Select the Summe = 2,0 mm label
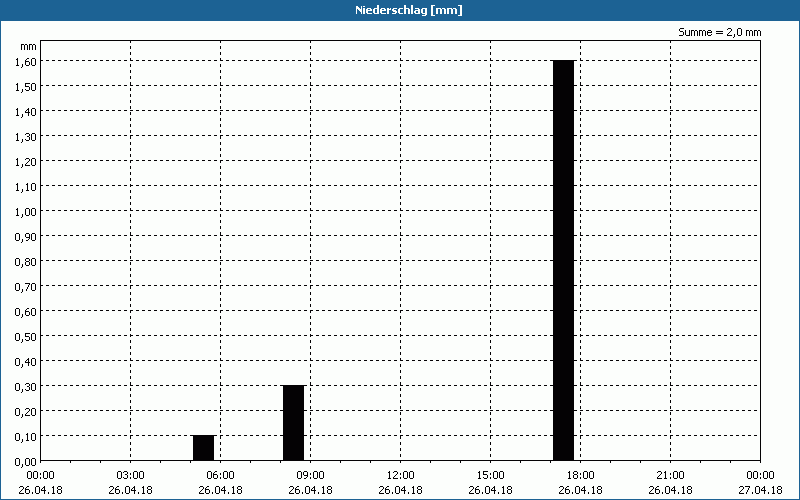Screen dimensions: 800x500 click(x=719, y=32)
